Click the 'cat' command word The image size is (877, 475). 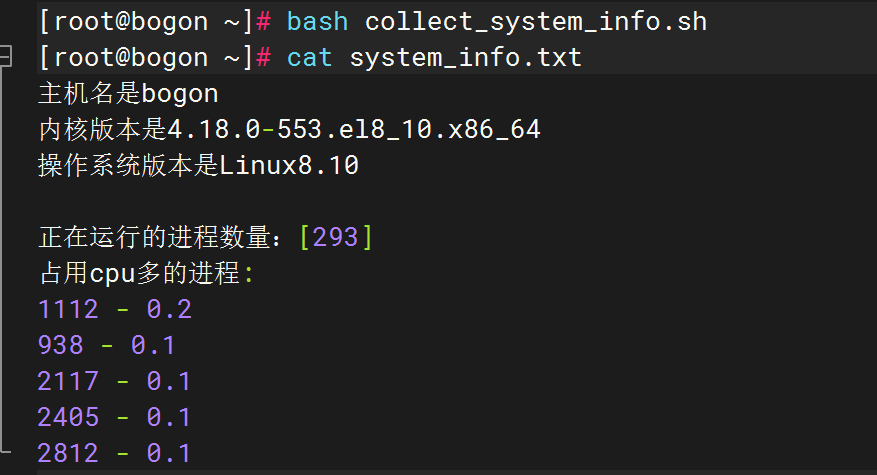pos(310,57)
